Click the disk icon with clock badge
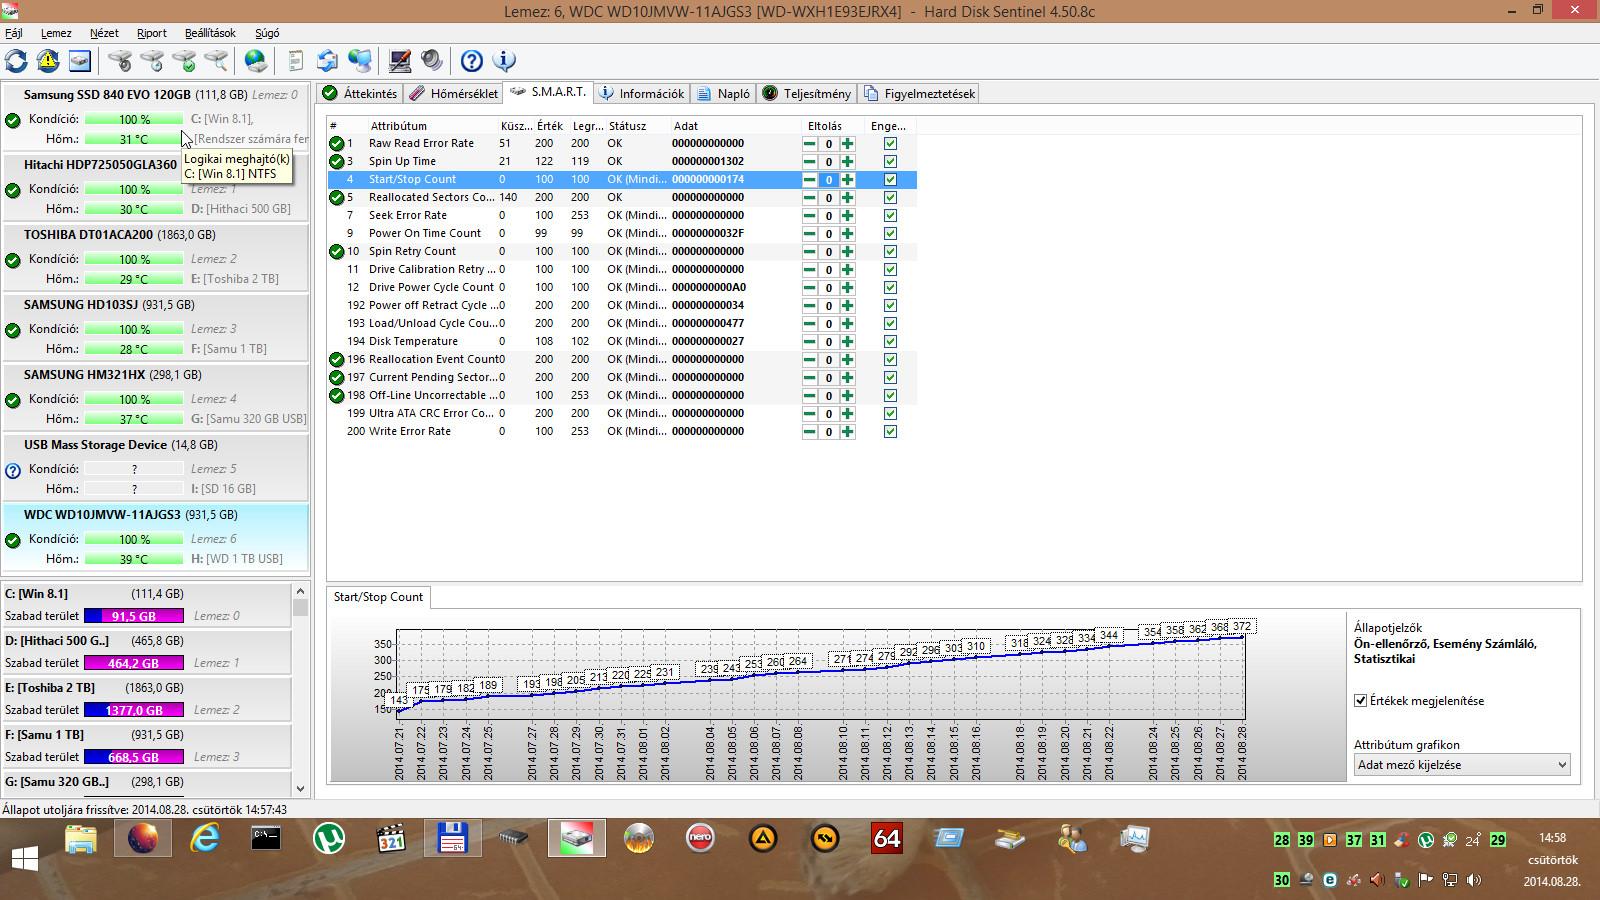This screenshot has height=900, width=1600. click(x=152, y=61)
